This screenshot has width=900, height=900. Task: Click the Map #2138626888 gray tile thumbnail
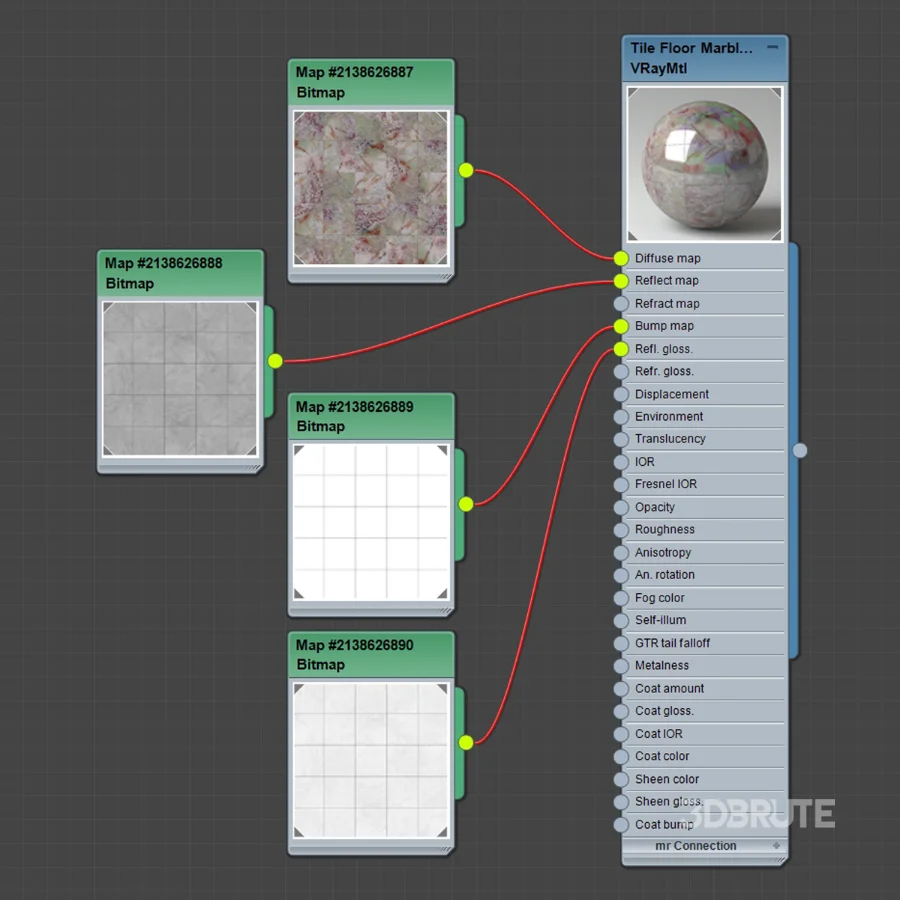click(x=180, y=379)
